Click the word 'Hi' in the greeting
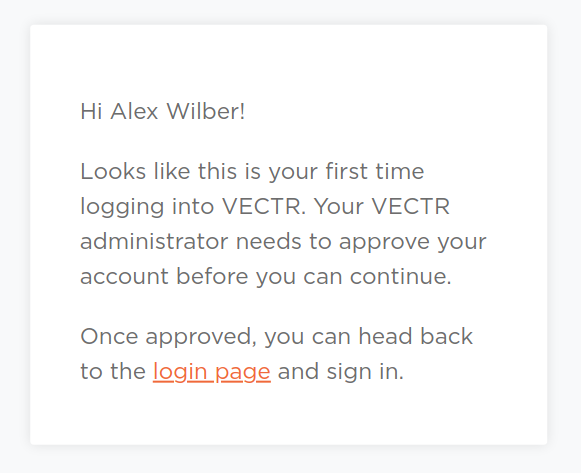The height and width of the screenshot is (473, 581). point(91,111)
